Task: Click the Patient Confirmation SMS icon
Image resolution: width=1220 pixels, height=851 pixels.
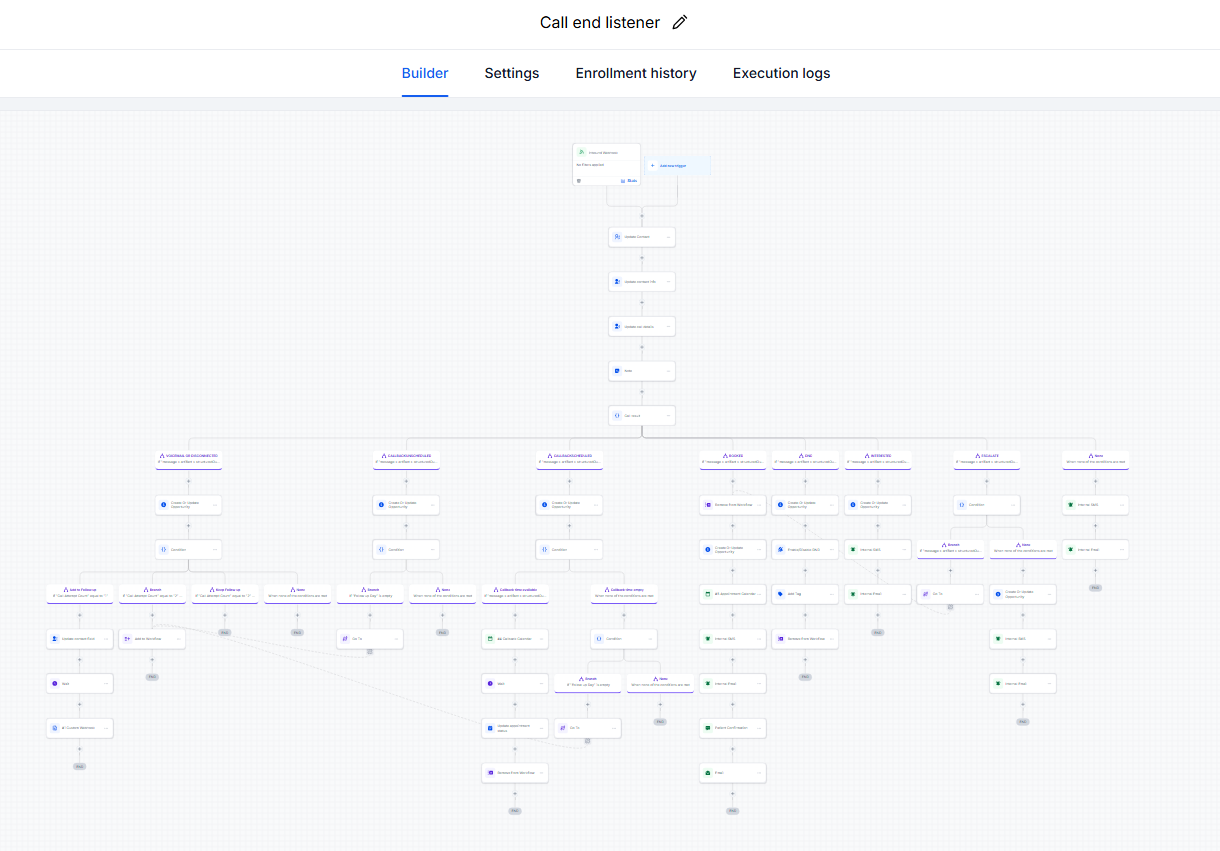Action: coord(708,727)
